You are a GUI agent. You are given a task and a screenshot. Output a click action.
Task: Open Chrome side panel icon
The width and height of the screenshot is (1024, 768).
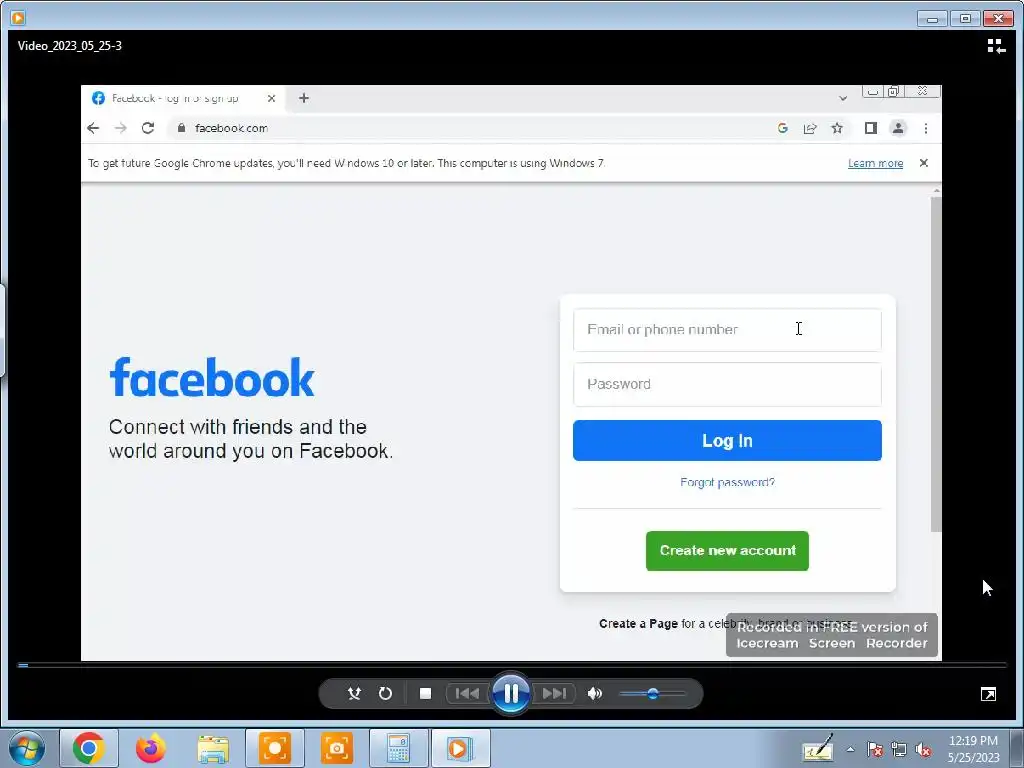click(871, 128)
